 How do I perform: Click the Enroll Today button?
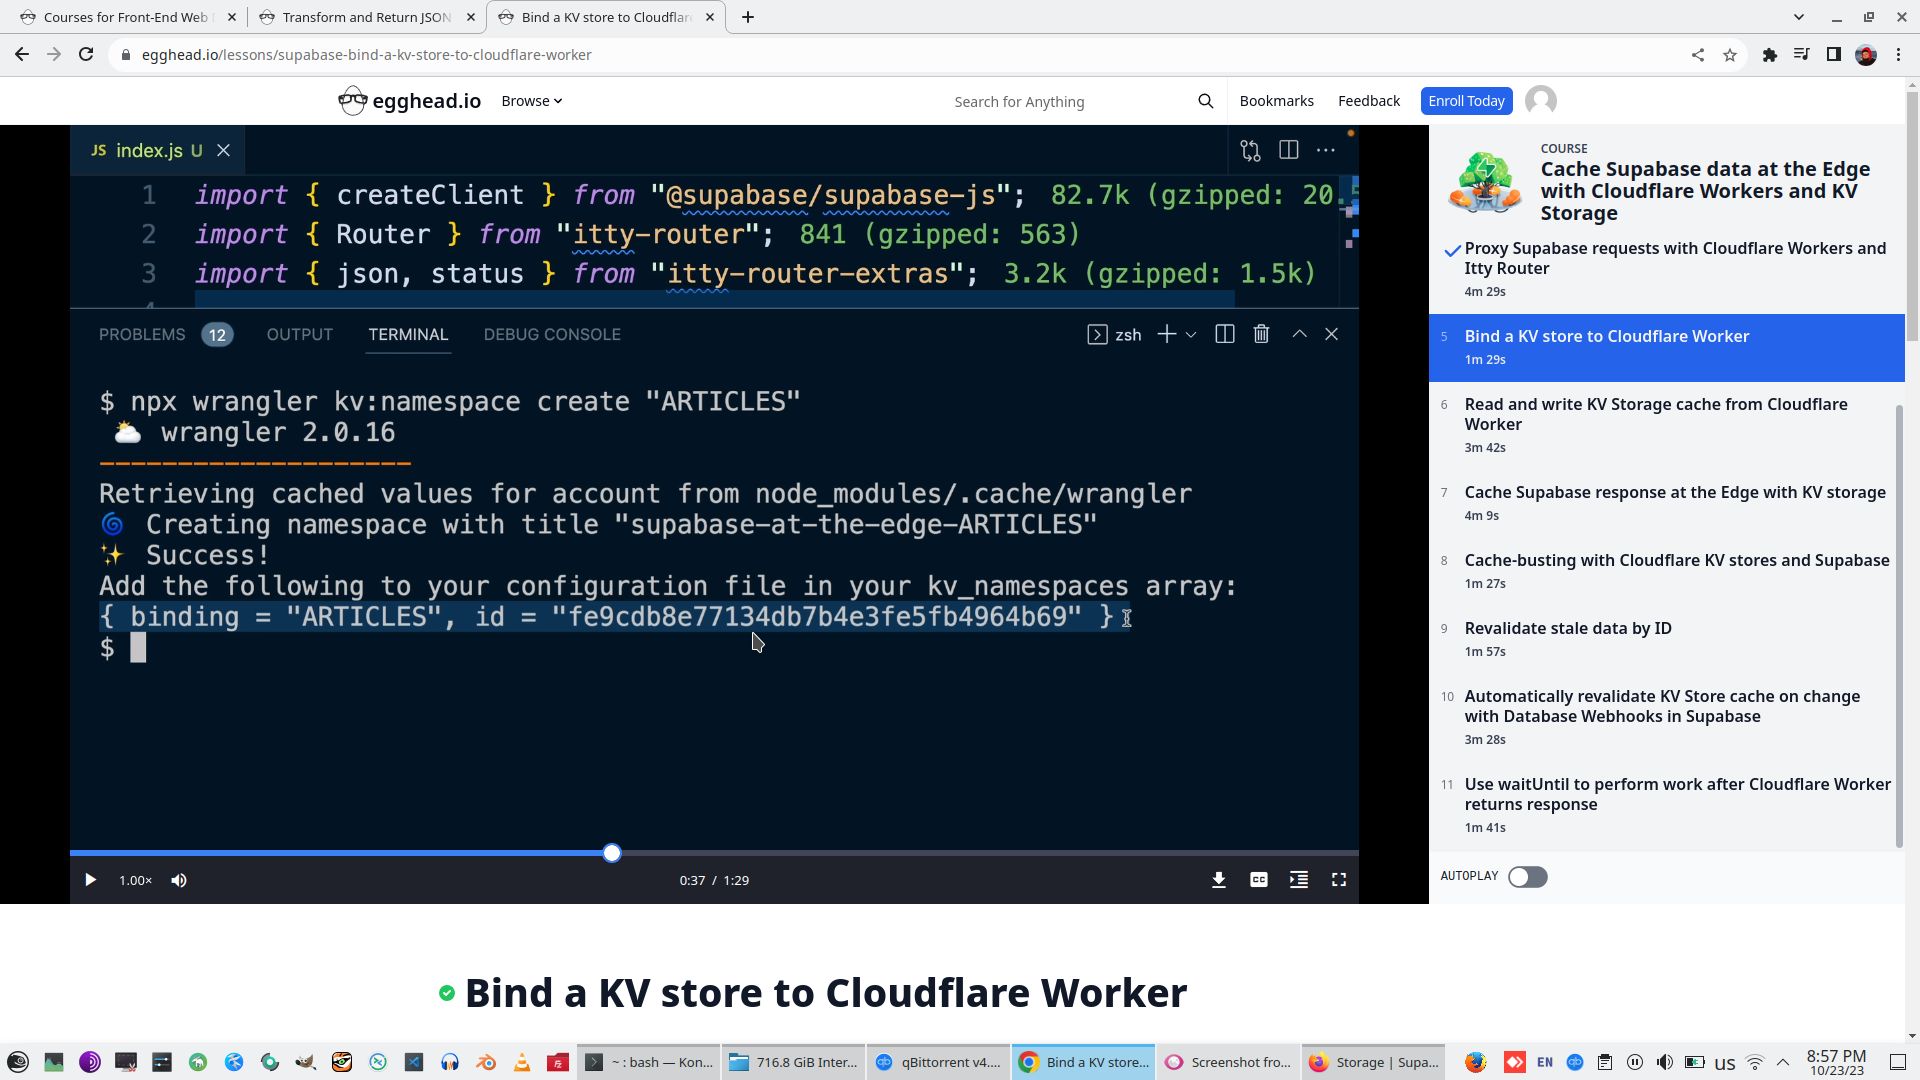point(1465,101)
